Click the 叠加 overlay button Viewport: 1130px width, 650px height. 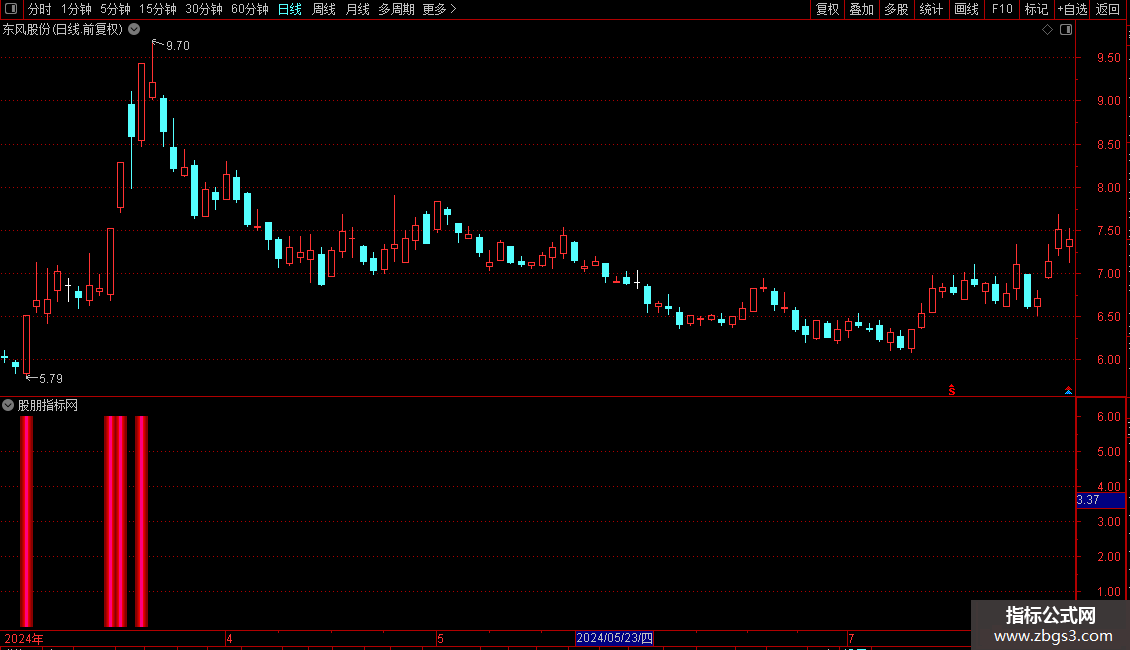(x=861, y=9)
